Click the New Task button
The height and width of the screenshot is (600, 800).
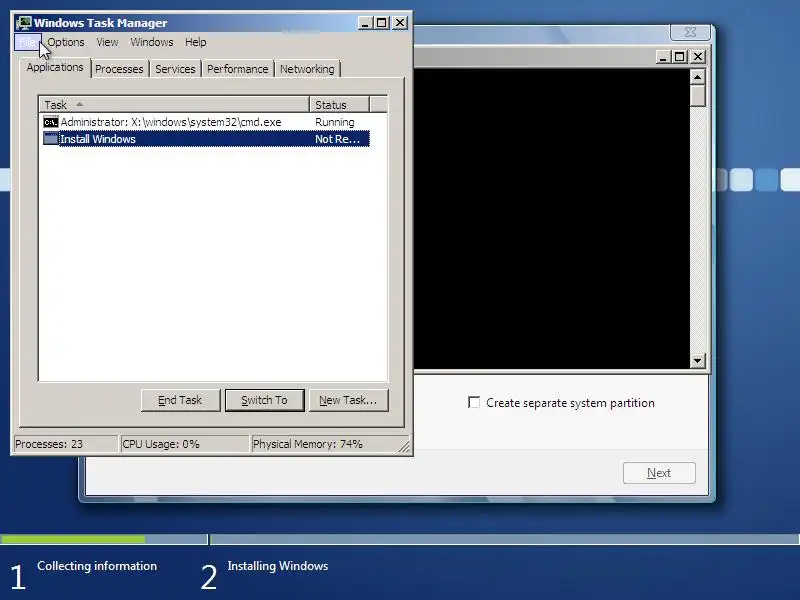348,400
